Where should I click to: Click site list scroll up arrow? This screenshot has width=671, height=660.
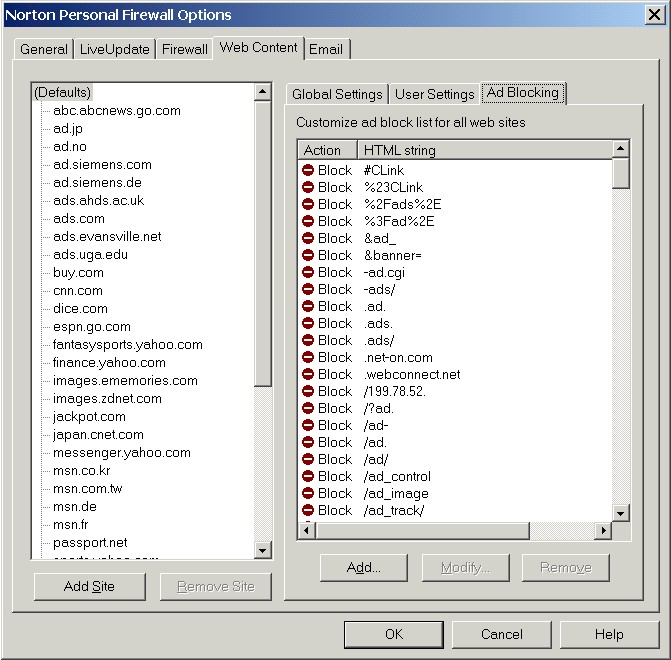point(262,92)
